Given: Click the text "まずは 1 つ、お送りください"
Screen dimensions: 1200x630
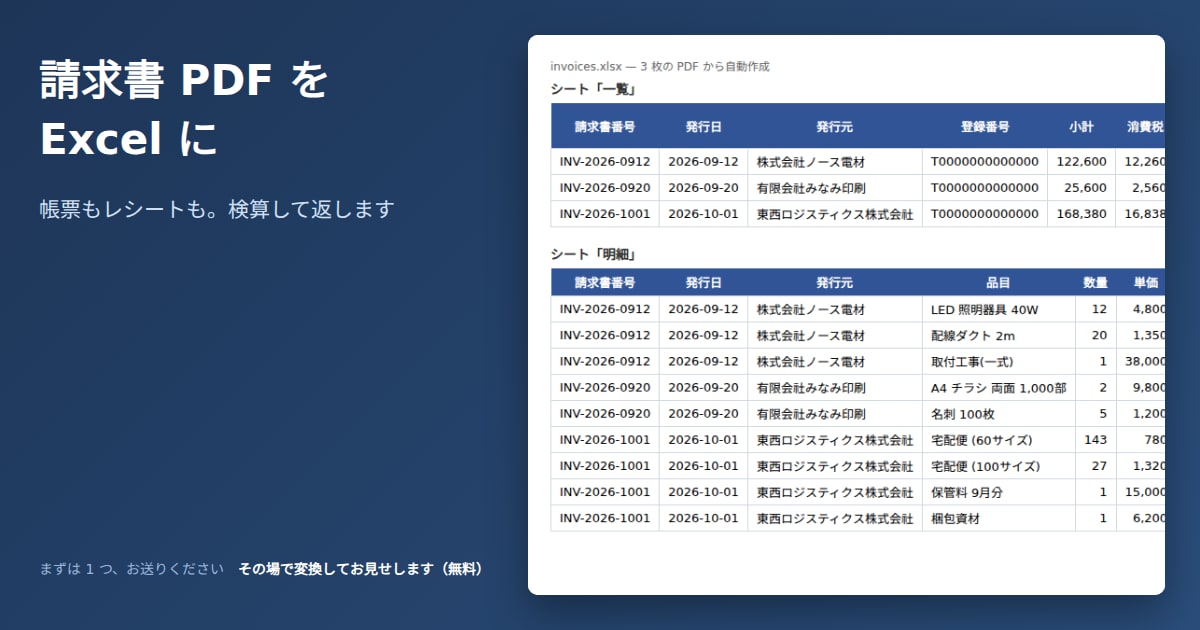Looking at the screenshot, I should [x=132, y=569].
